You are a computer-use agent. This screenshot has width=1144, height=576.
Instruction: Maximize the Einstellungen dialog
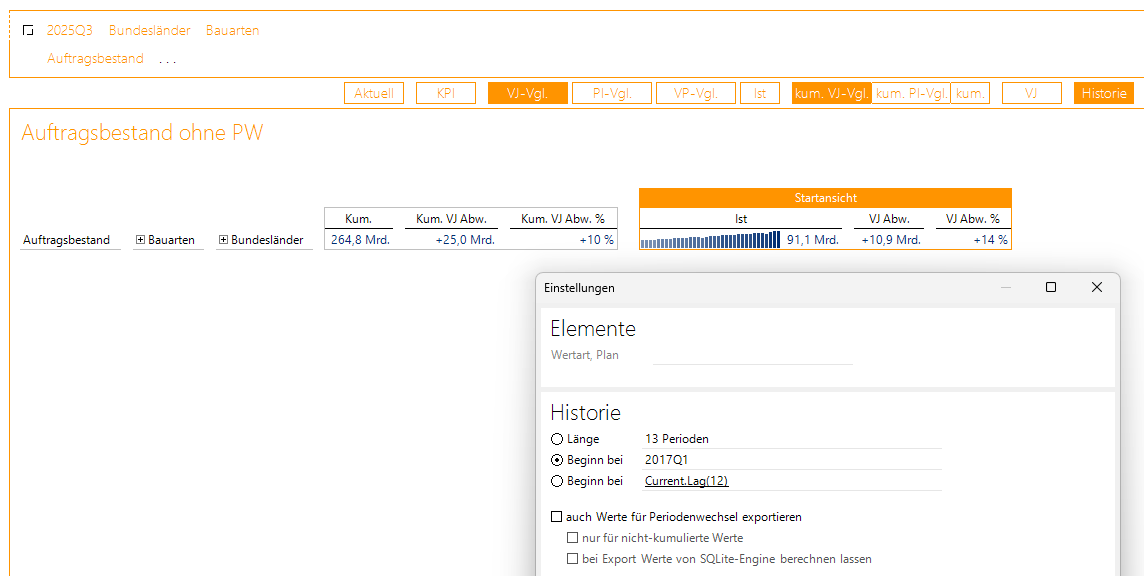(1051, 287)
